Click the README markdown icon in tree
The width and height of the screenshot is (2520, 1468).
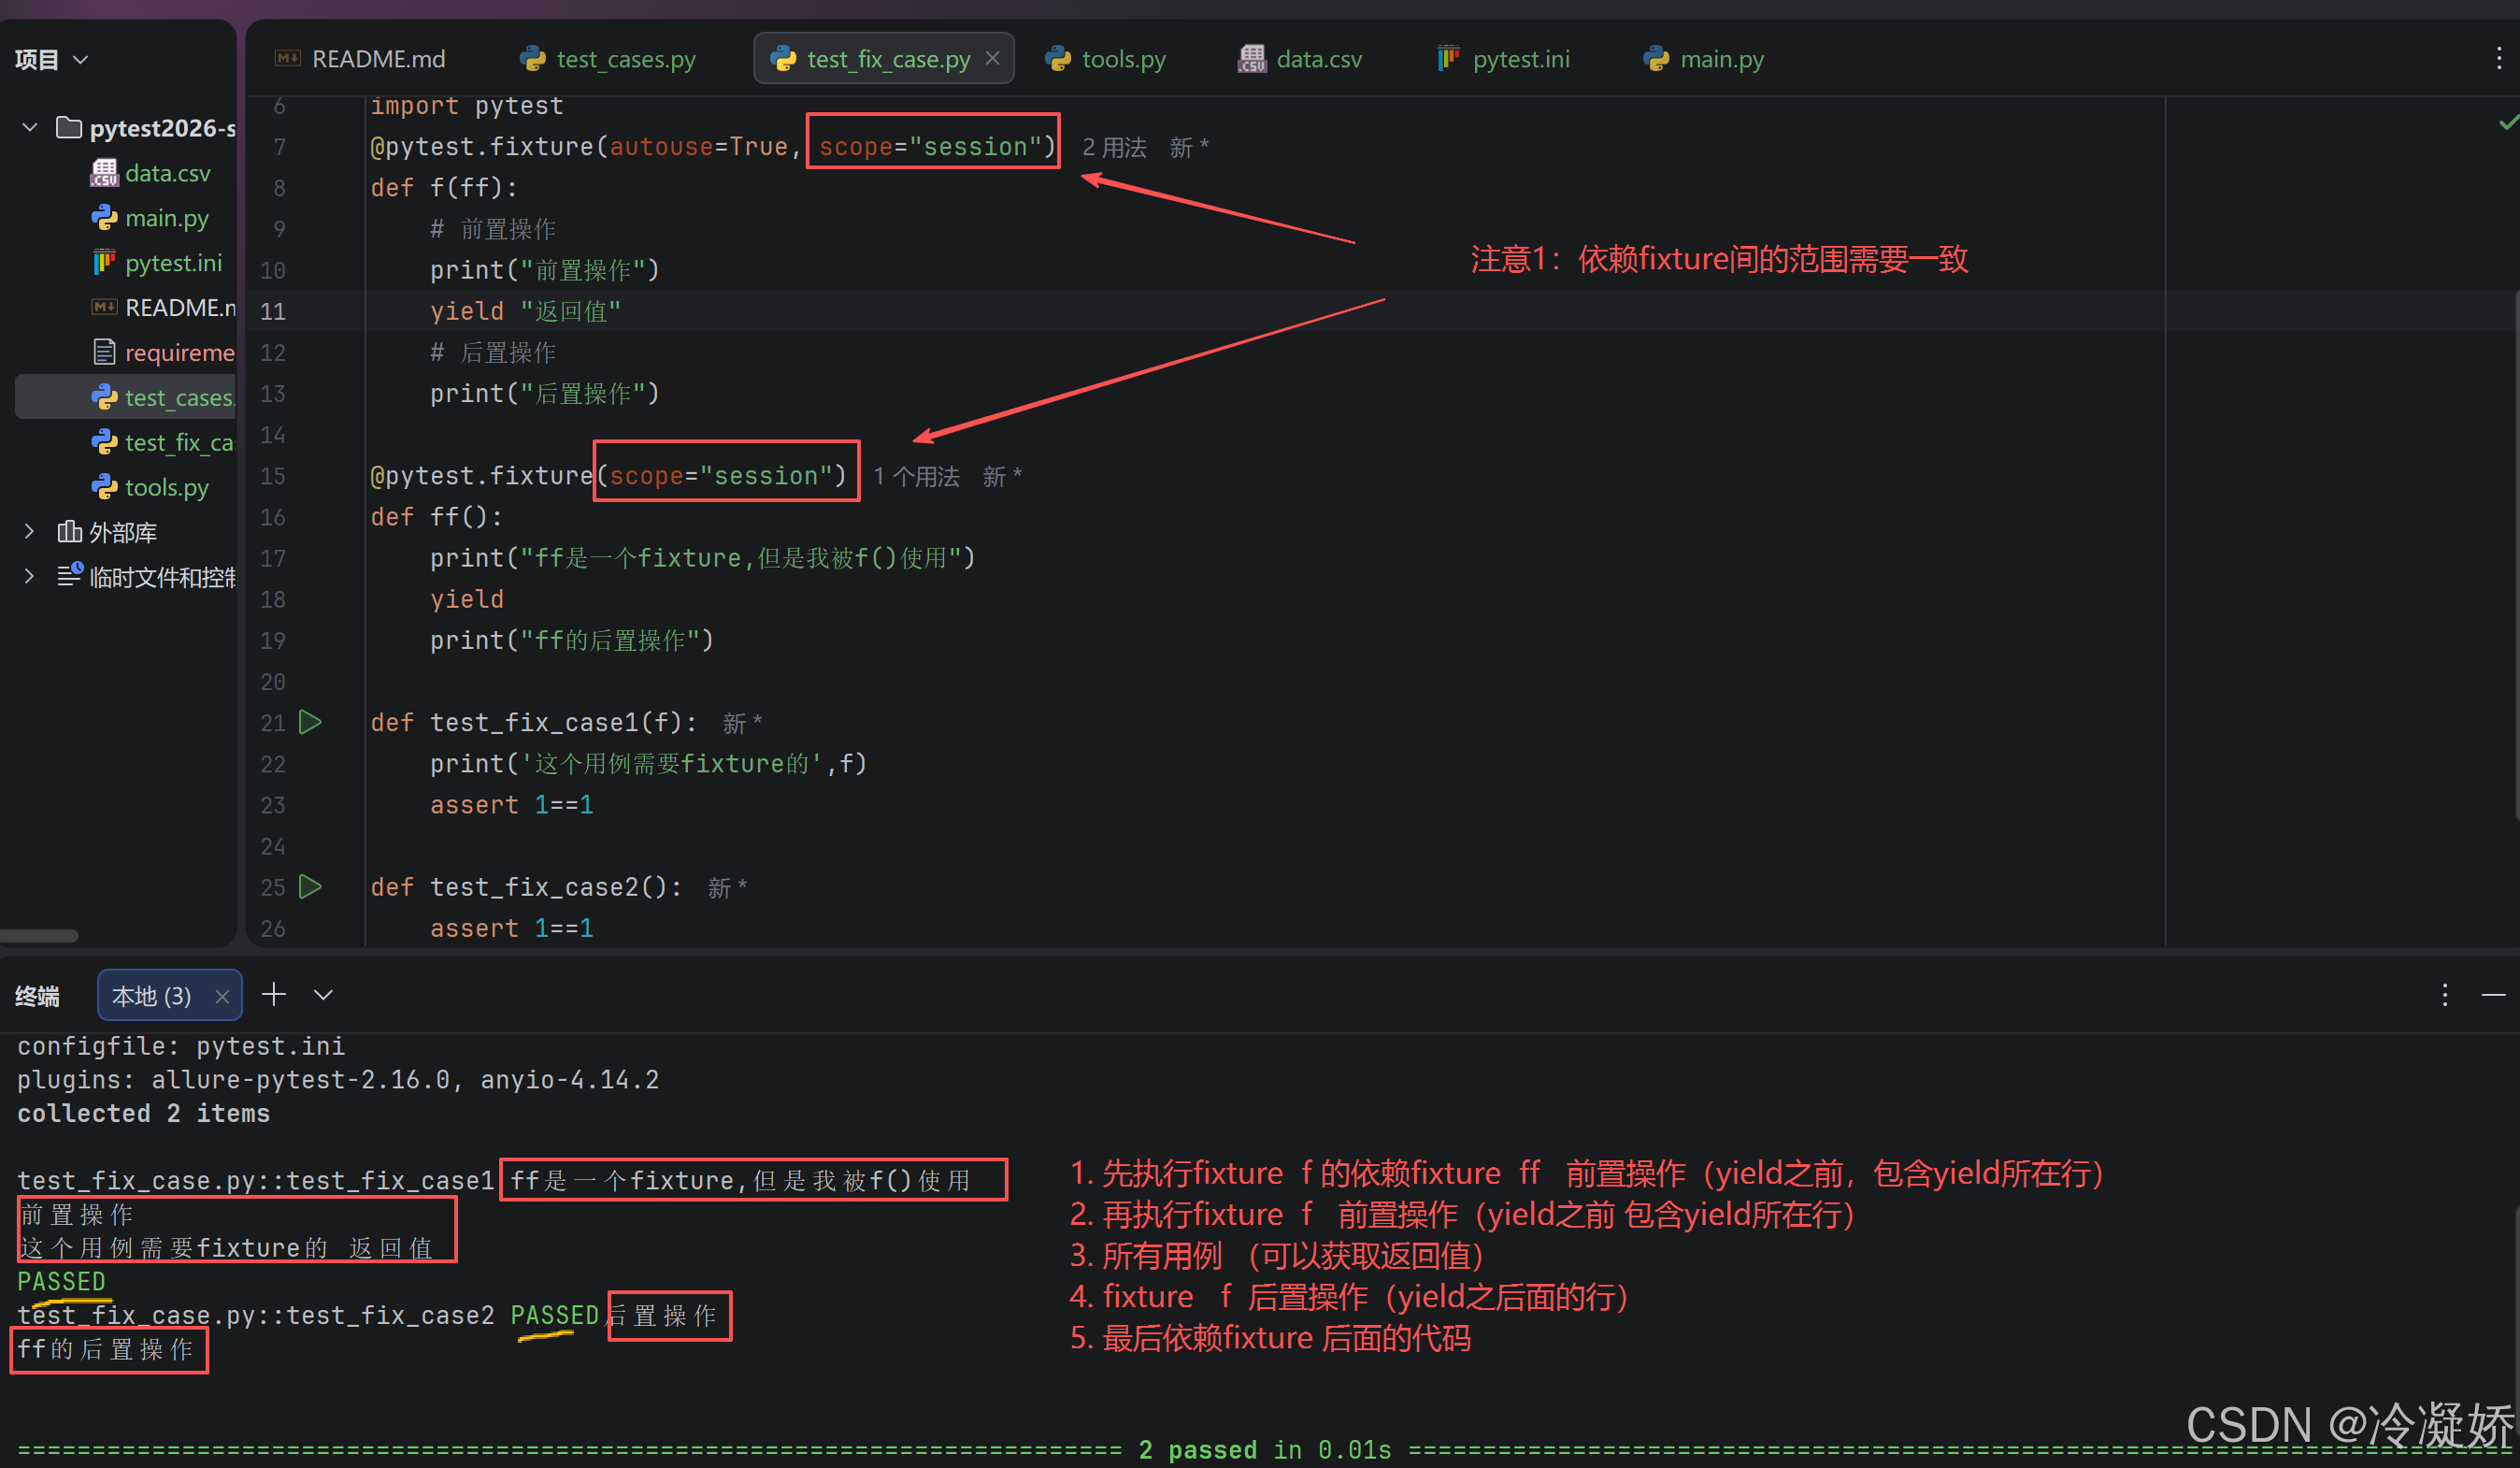pyautogui.click(x=104, y=307)
